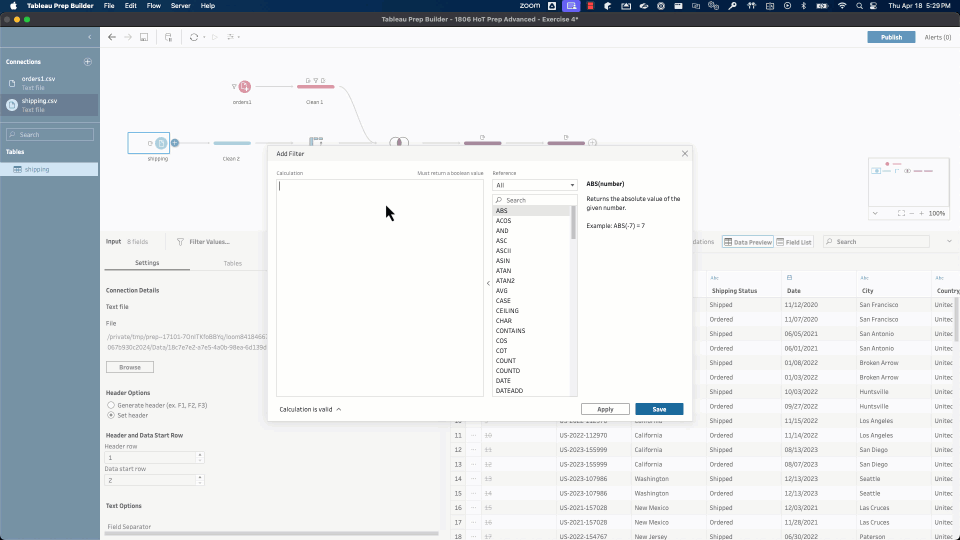Viewport: 960px width, 540px height.
Task: Open the Server menu
Action: coord(180,6)
